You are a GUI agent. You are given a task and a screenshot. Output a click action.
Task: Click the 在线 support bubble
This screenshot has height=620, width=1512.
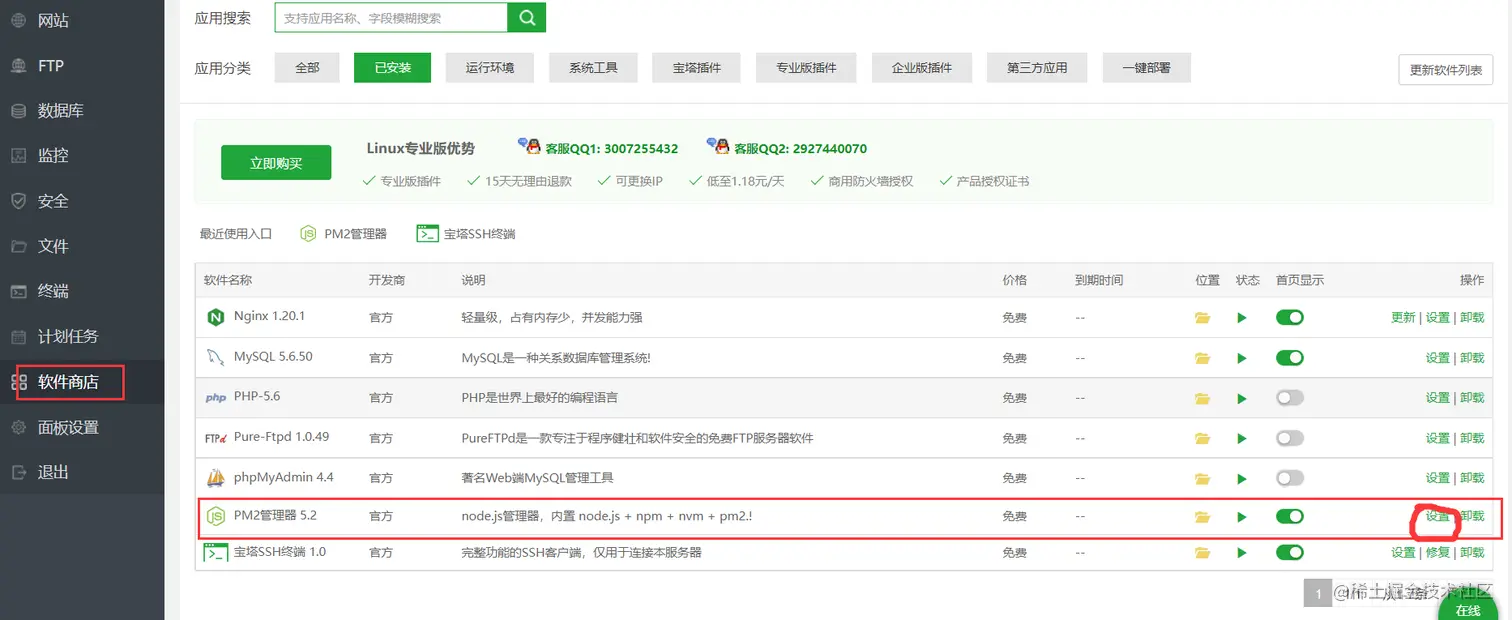pyautogui.click(x=1468, y=606)
